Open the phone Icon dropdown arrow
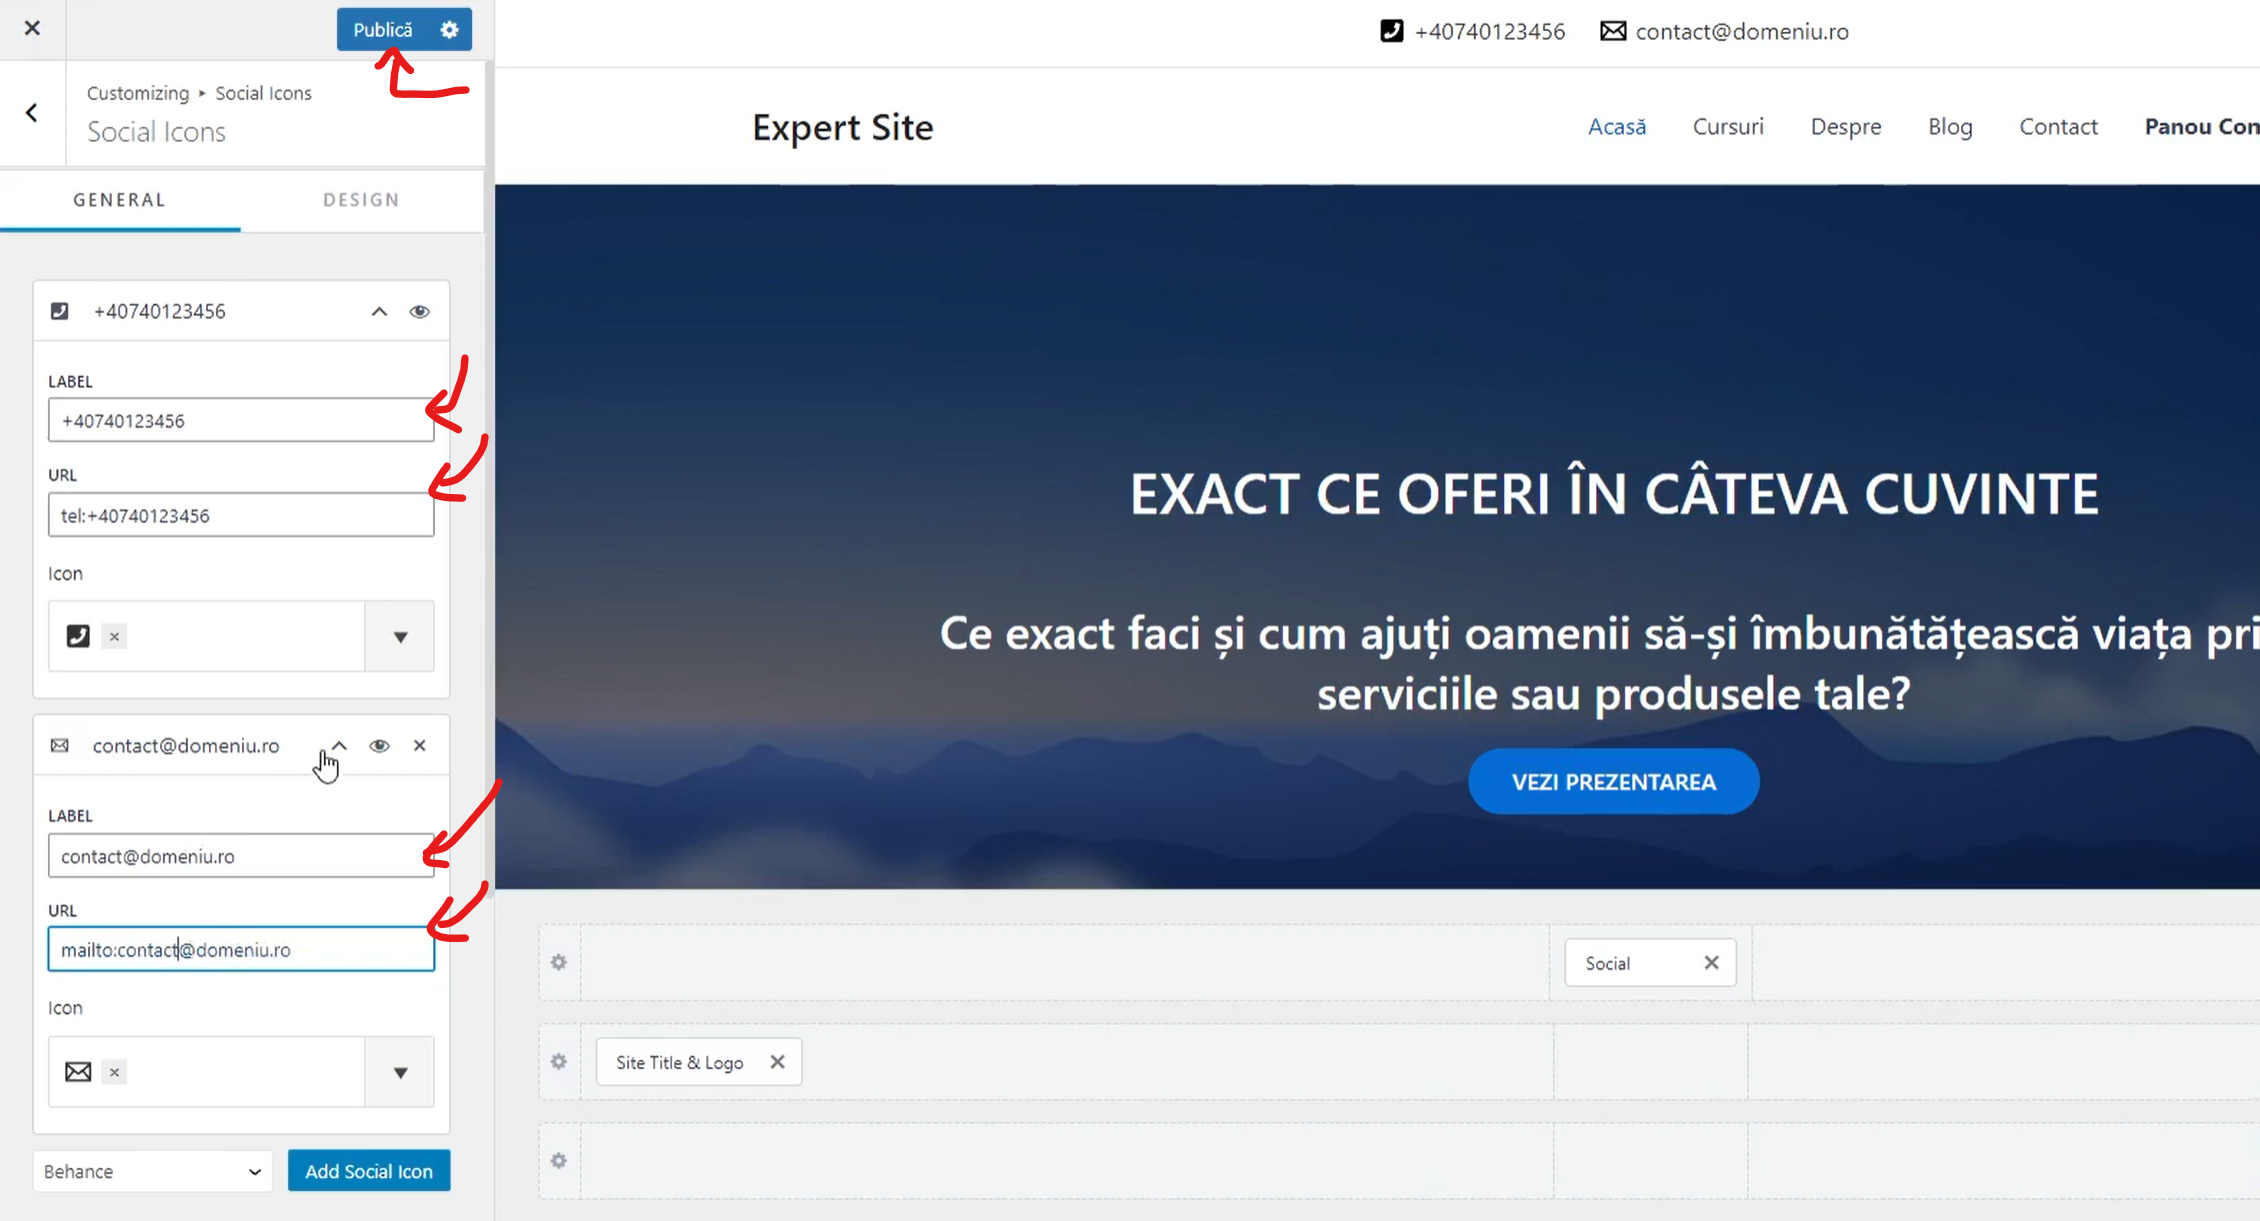The image size is (2260, 1221). point(400,637)
